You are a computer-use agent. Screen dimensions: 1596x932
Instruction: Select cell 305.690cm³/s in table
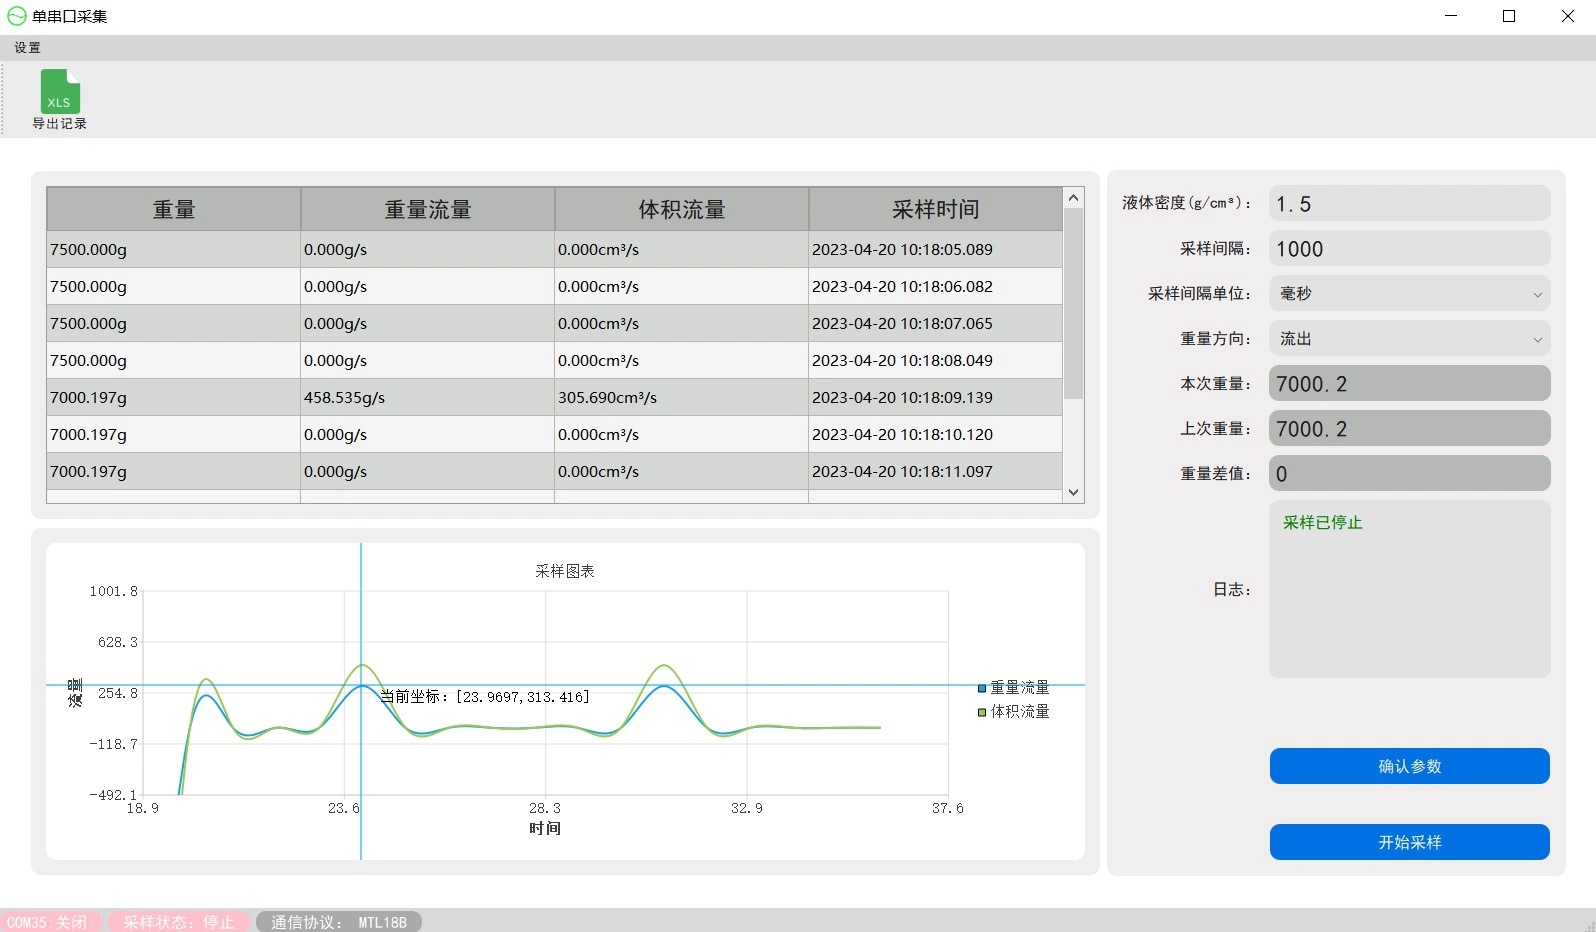click(682, 397)
